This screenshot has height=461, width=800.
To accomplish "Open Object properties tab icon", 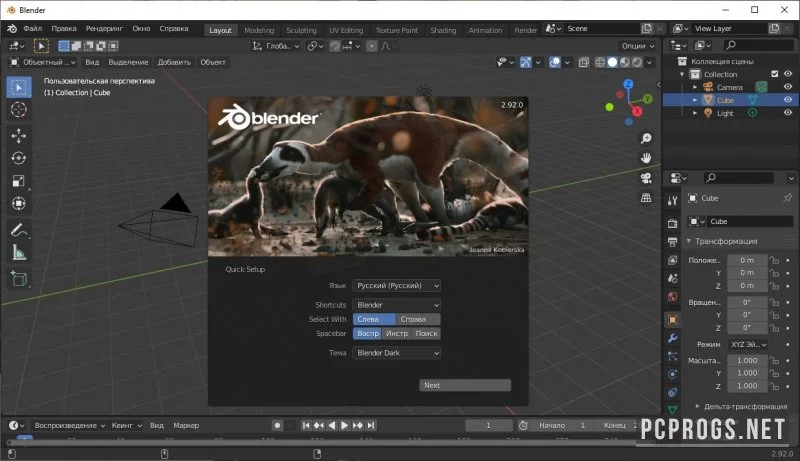I will pyautogui.click(x=672, y=320).
